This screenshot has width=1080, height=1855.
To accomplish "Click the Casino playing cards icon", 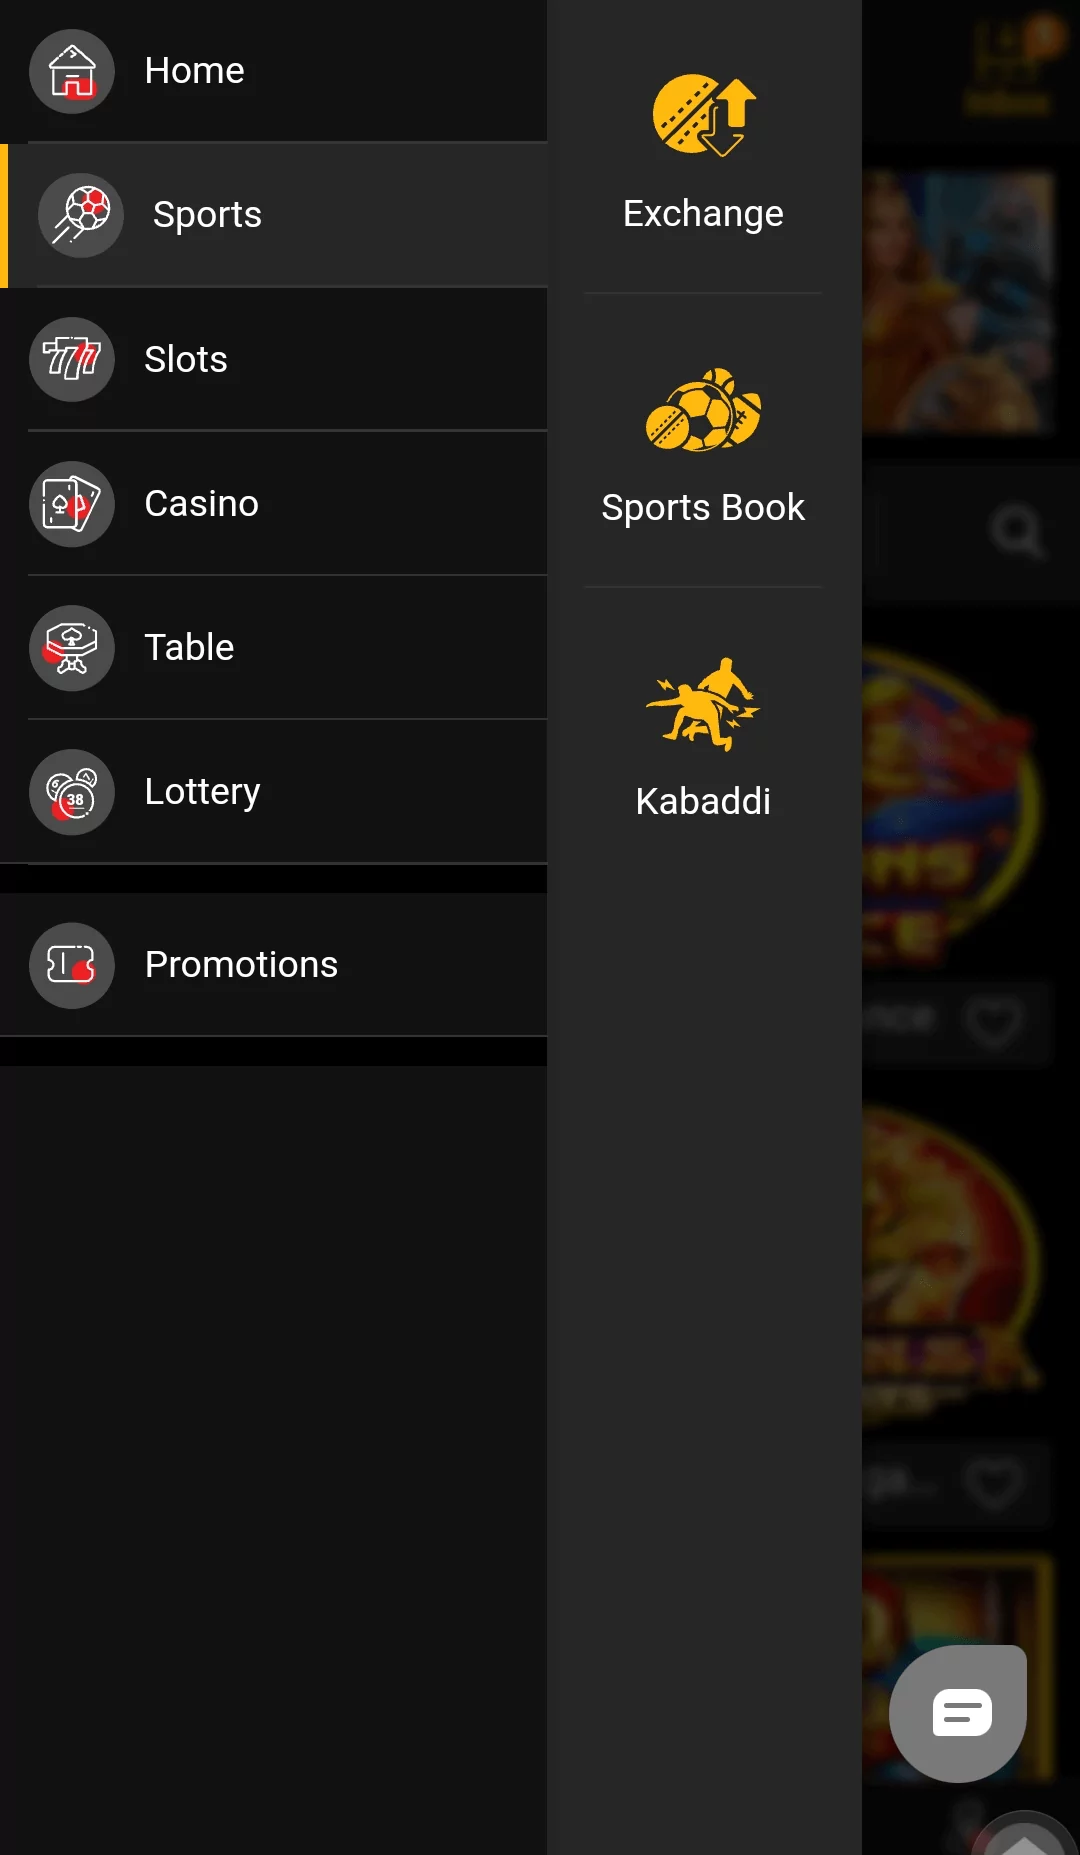I will pyautogui.click(x=71, y=504).
